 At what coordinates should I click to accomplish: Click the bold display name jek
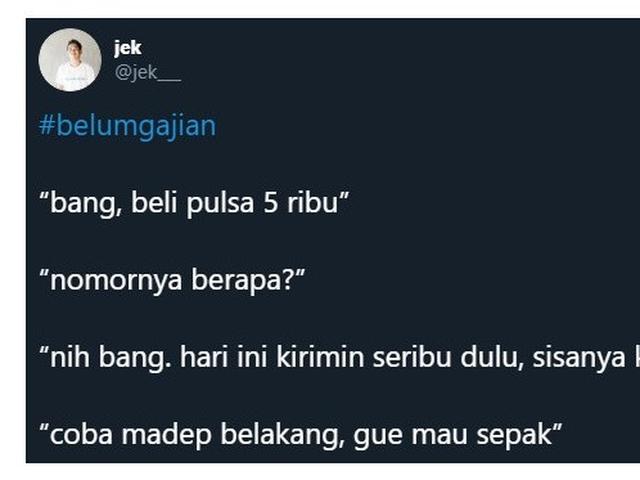[128, 48]
